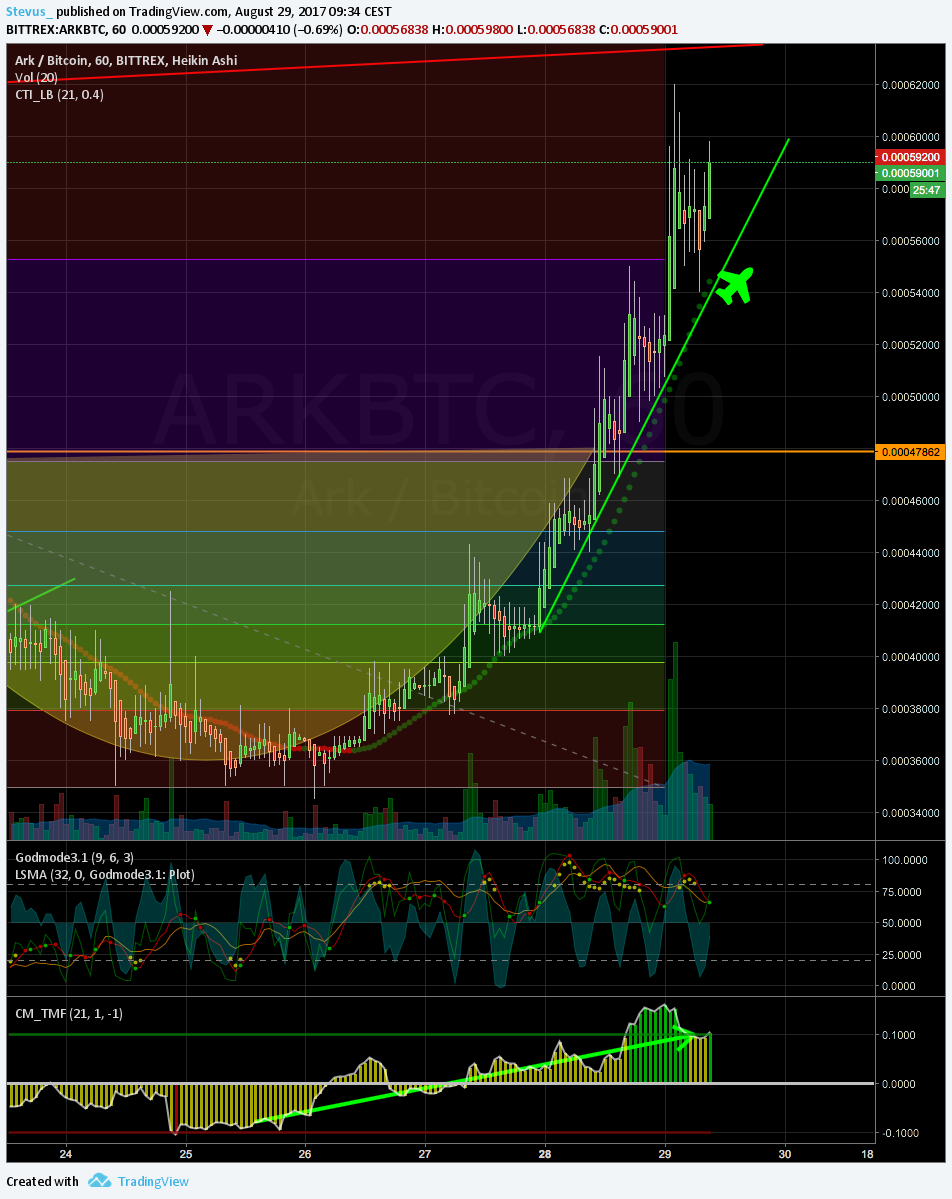
Task: Click the CM_TMF (21, 1, -1) legend
Action: pyautogui.click(x=69, y=1013)
